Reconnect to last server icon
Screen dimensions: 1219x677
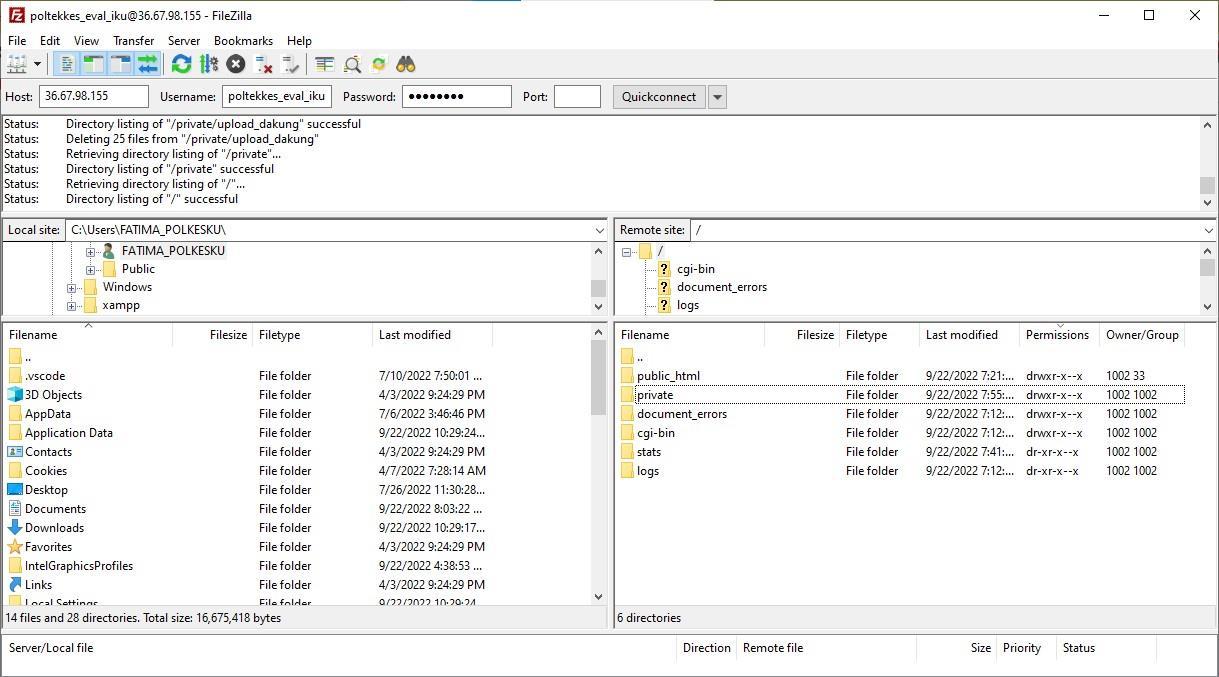291,64
